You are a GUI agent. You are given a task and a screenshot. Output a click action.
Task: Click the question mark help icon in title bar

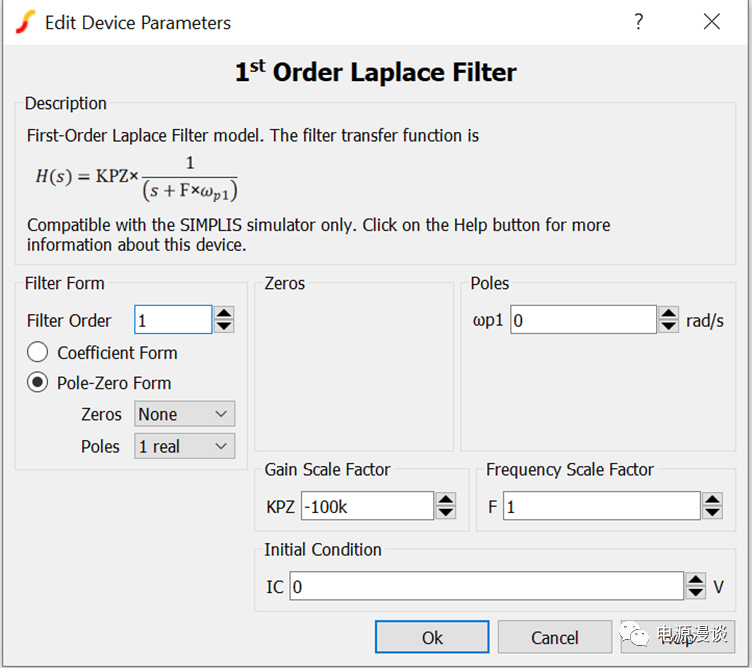pyautogui.click(x=639, y=22)
